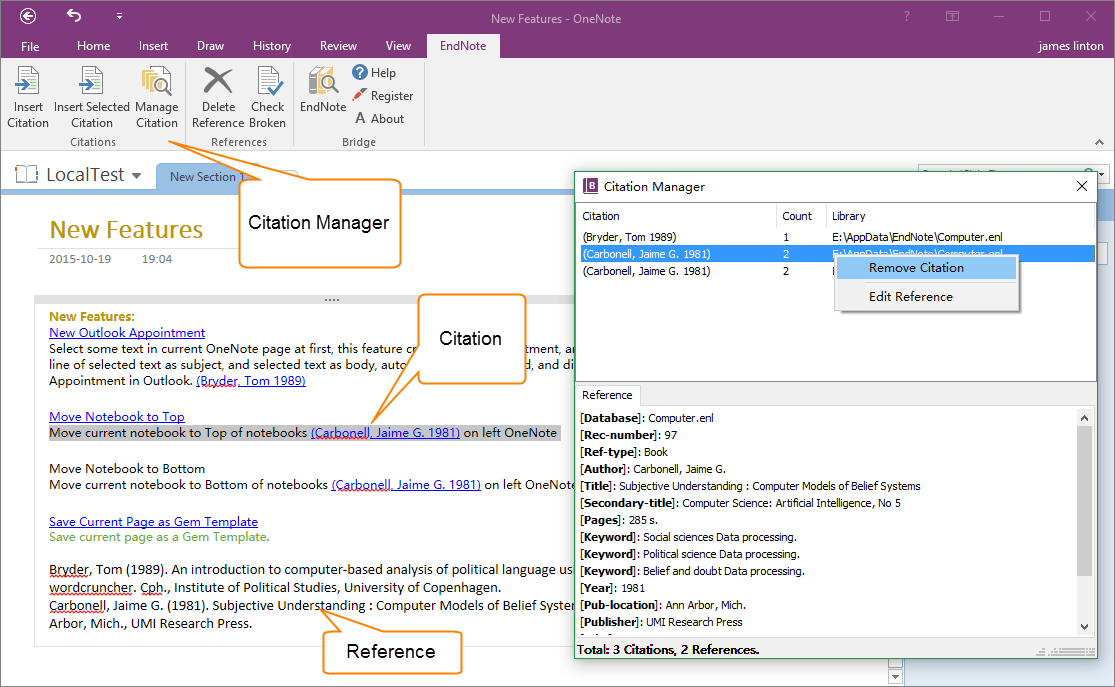Click the note container drag handle dots
This screenshot has height=687, width=1115.
point(332,299)
